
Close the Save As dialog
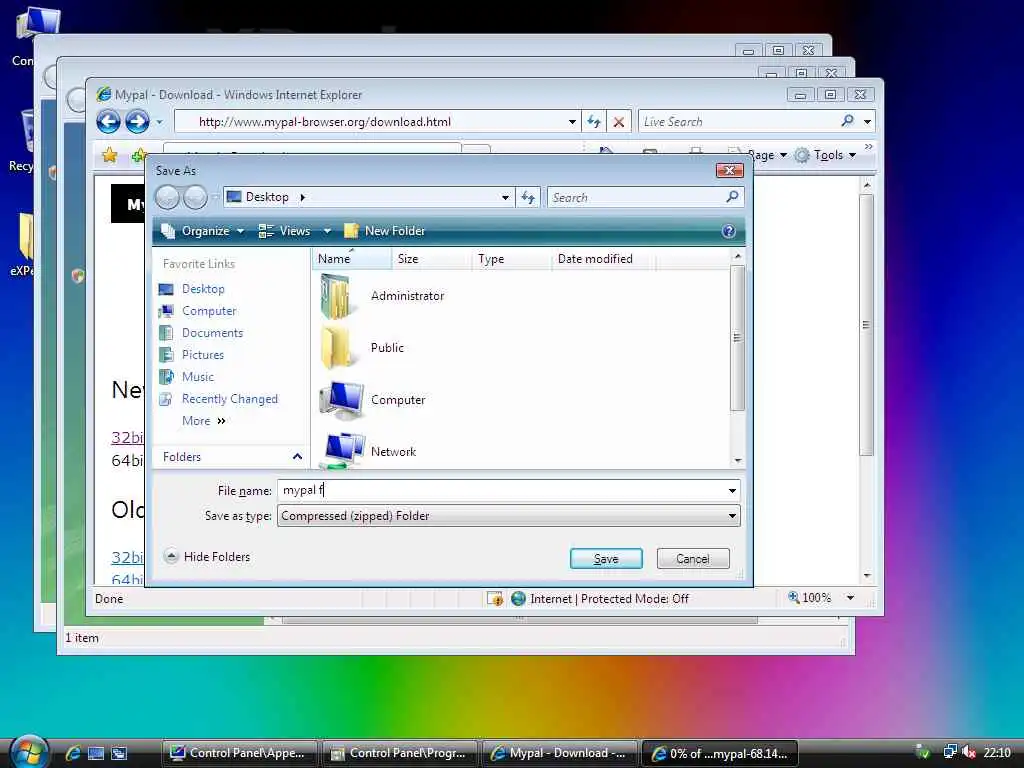point(729,170)
